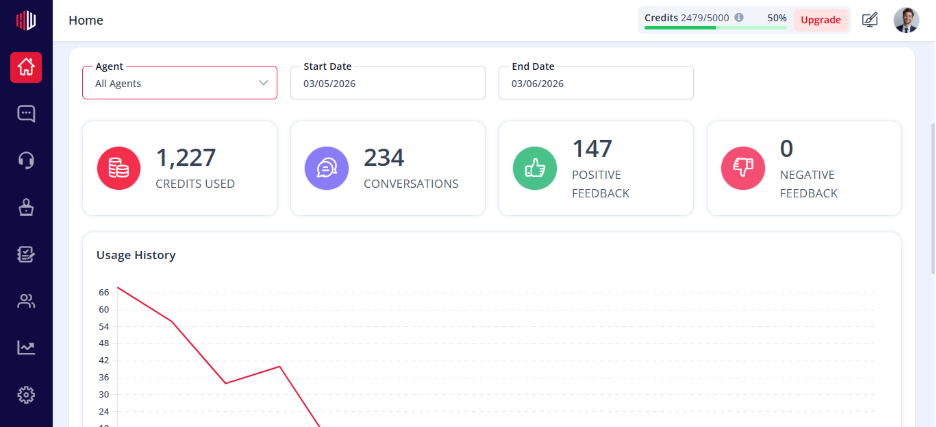The height and width of the screenshot is (427, 936).
Task: Click the 147 positive feedback value
Action: (x=592, y=149)
